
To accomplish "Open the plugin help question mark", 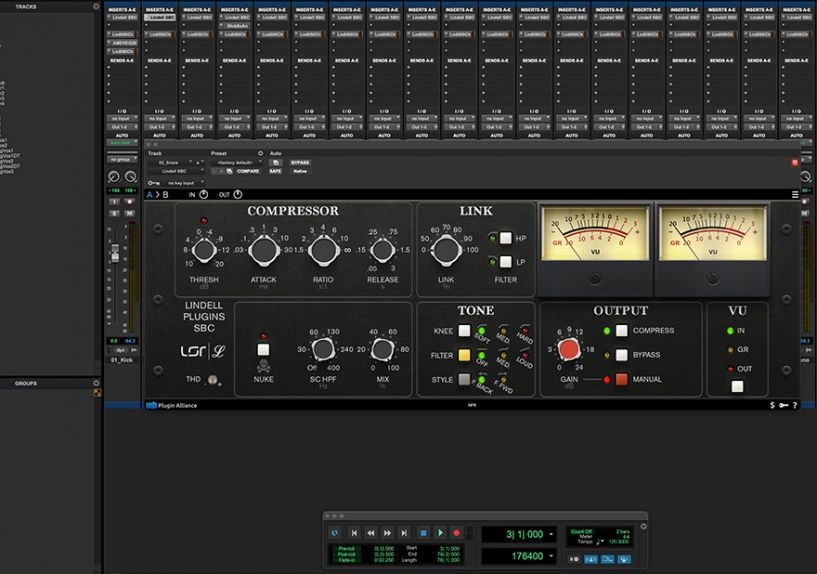I will (x=795, y=405).
